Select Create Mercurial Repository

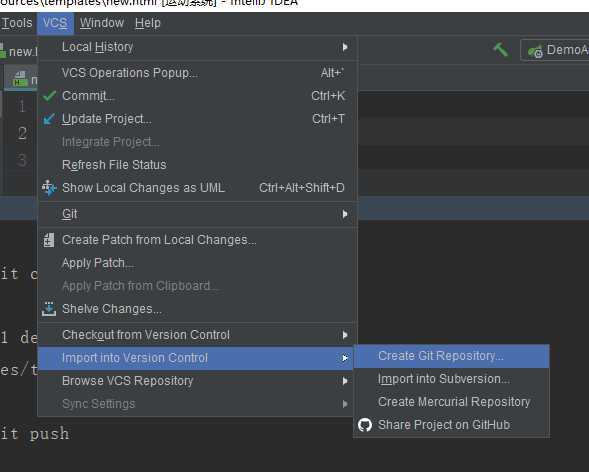coord(452,402)
